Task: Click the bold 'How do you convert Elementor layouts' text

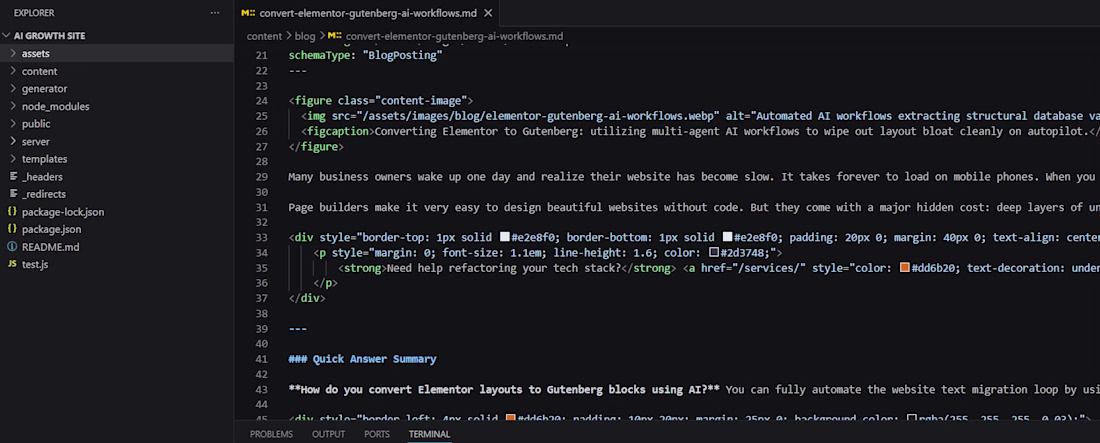Action: [505, 390]
